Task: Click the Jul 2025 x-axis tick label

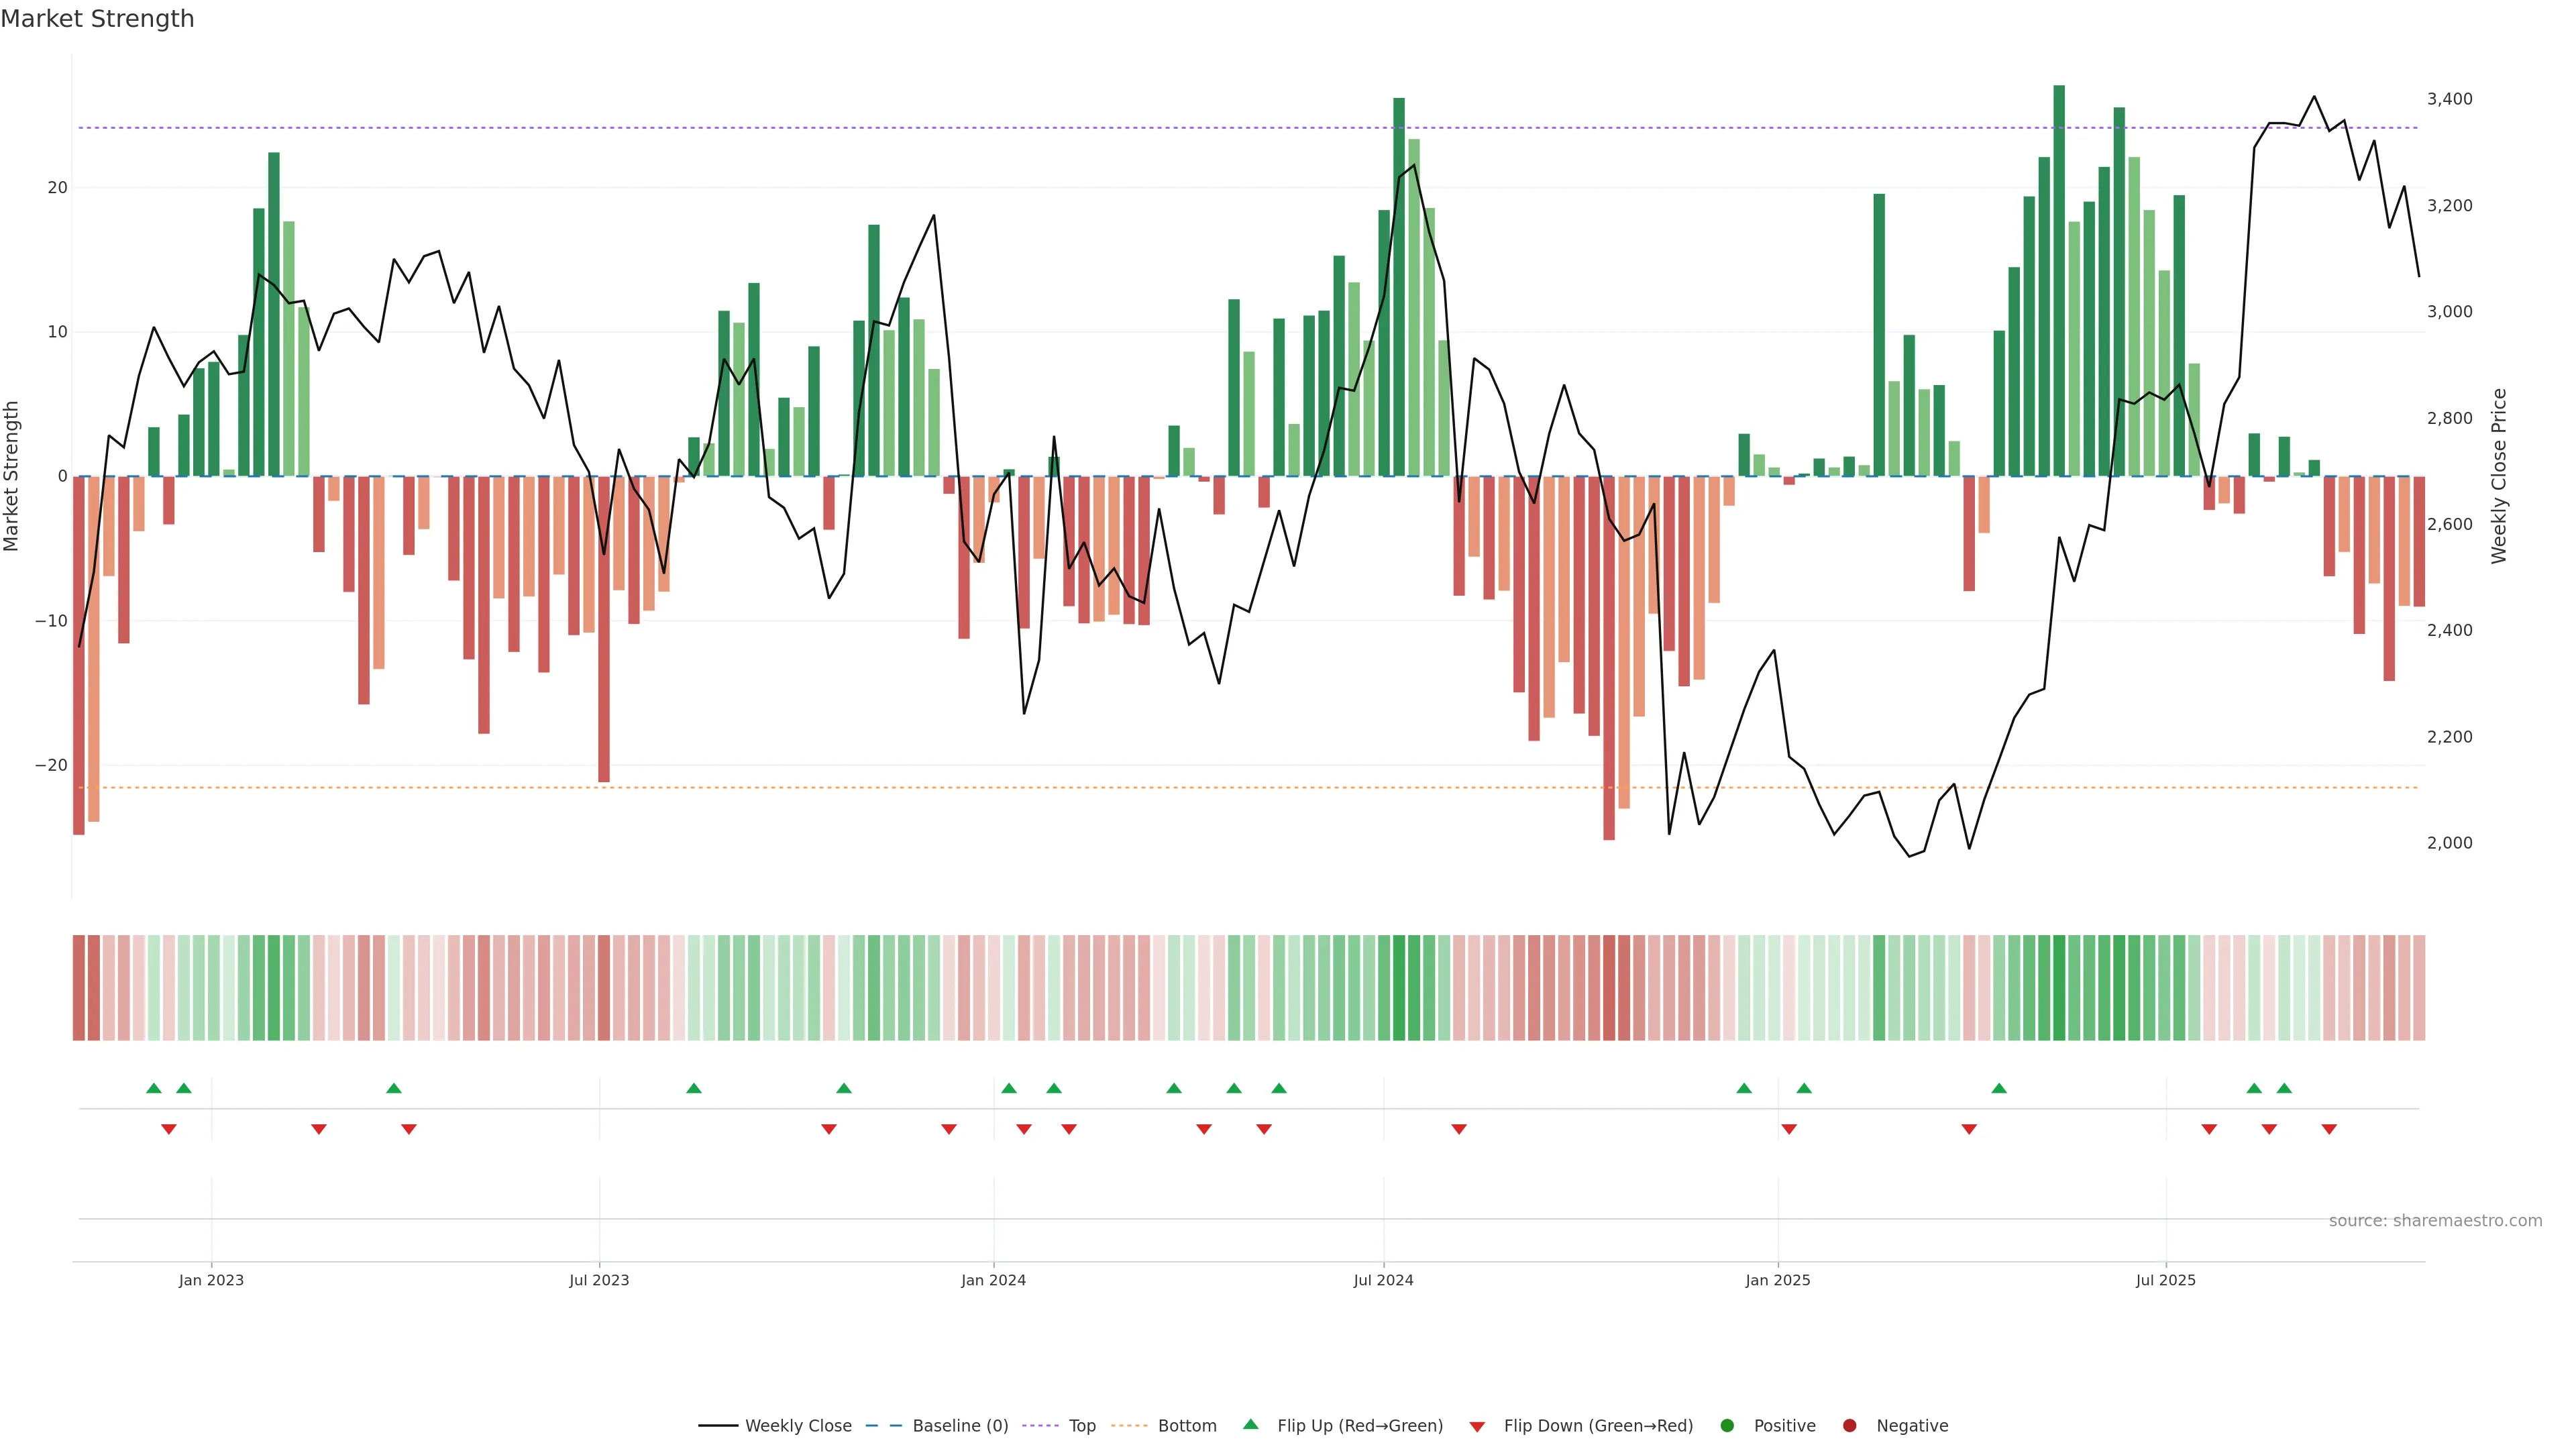Action: click(2165, 1280)
